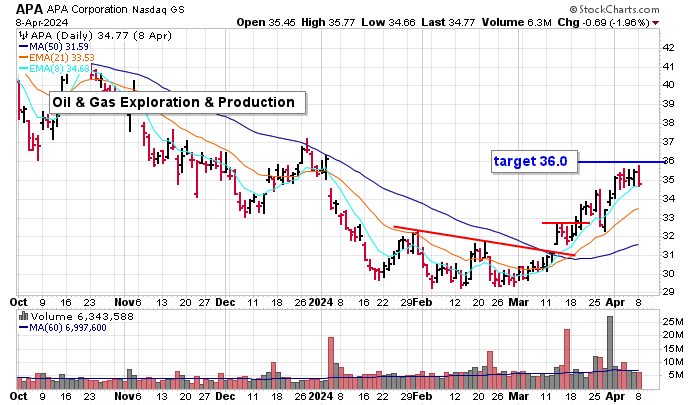700x405 pixels.
Task: Click the red down-triangle change indicator
Action: pyautogui.click(x=655, y=23)
